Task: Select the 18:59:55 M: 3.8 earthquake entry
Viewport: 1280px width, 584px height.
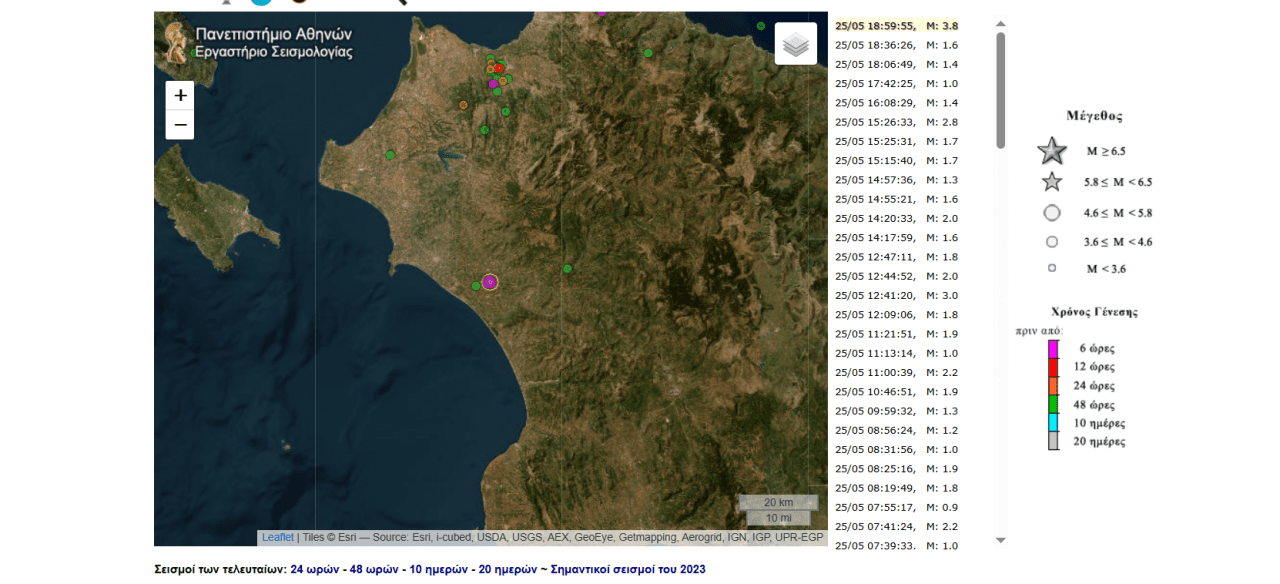Action: pyautogui.click(x=896, y=26)
